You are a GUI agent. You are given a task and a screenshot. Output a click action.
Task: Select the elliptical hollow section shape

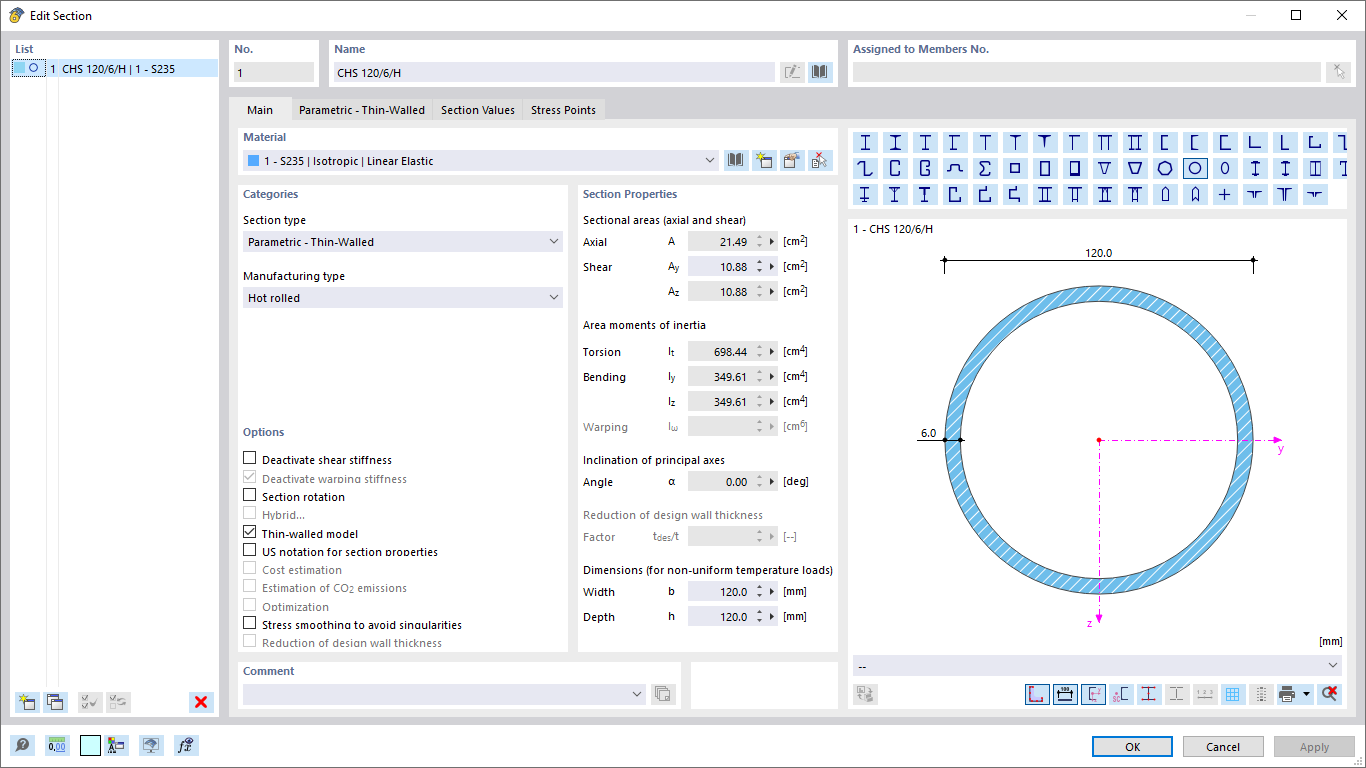(1225, 168)
